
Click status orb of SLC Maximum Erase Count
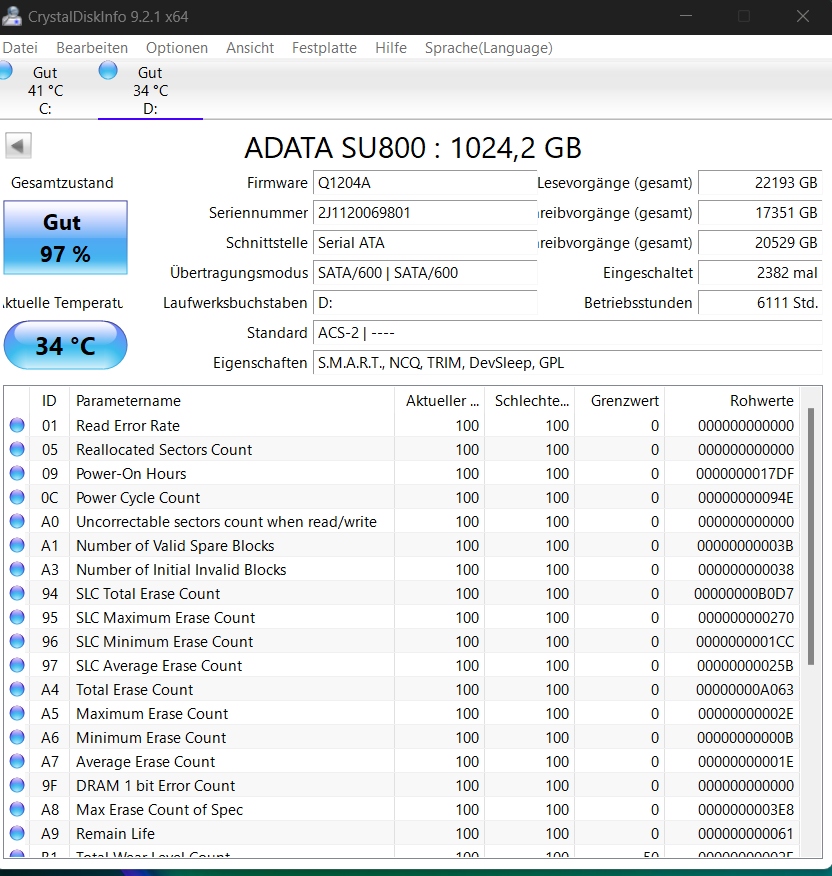coord(17,617)
